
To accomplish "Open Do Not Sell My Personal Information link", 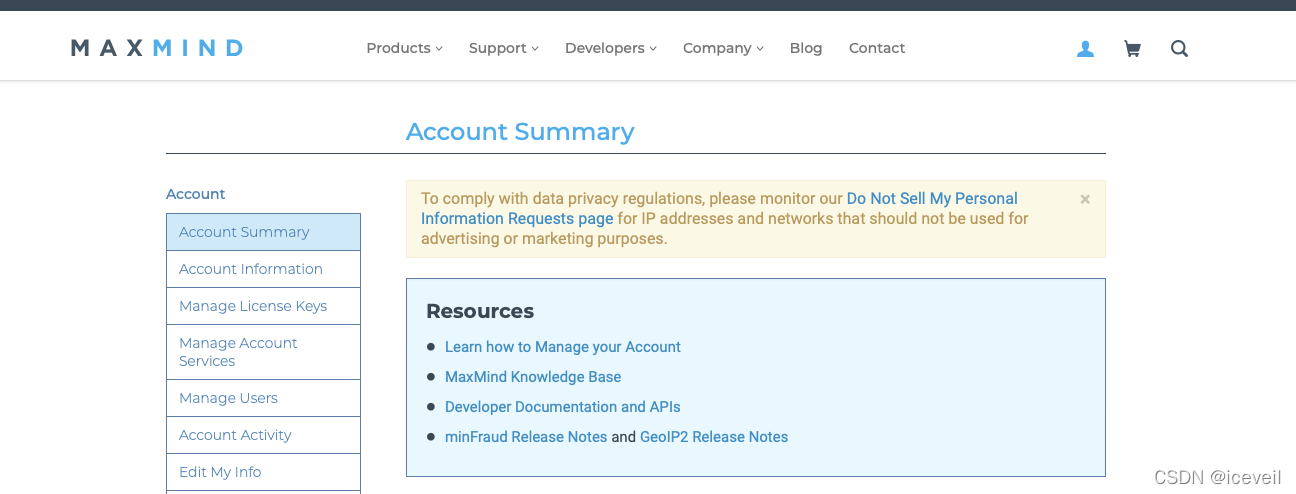I will (931, 199).
